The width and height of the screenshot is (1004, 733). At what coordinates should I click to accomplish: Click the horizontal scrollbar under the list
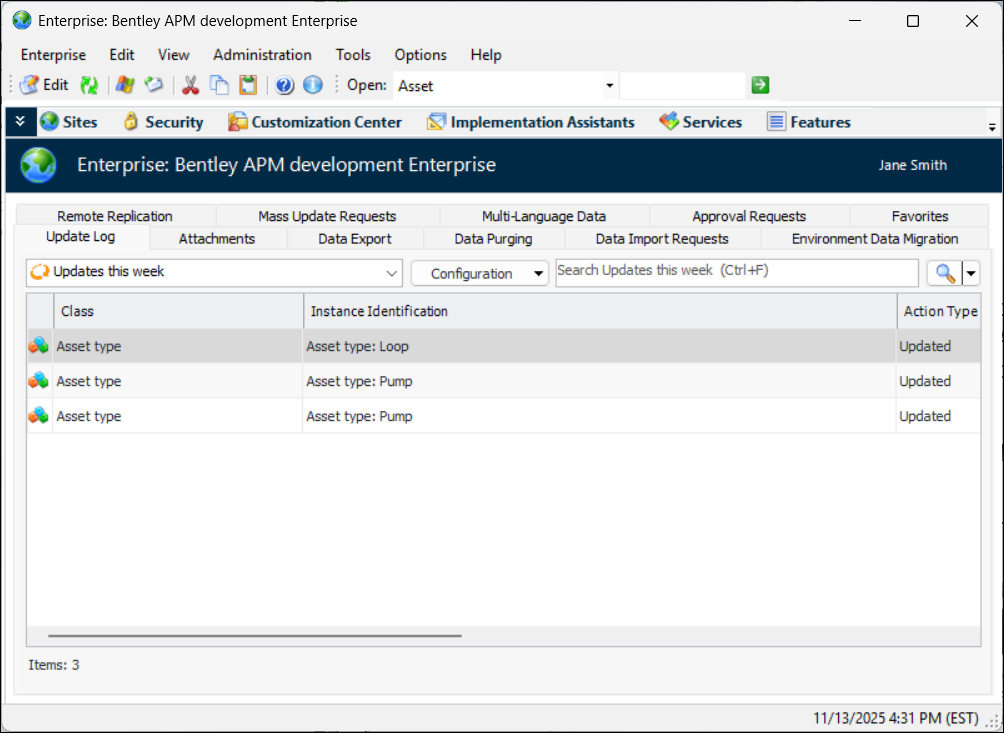coord(255,635)
